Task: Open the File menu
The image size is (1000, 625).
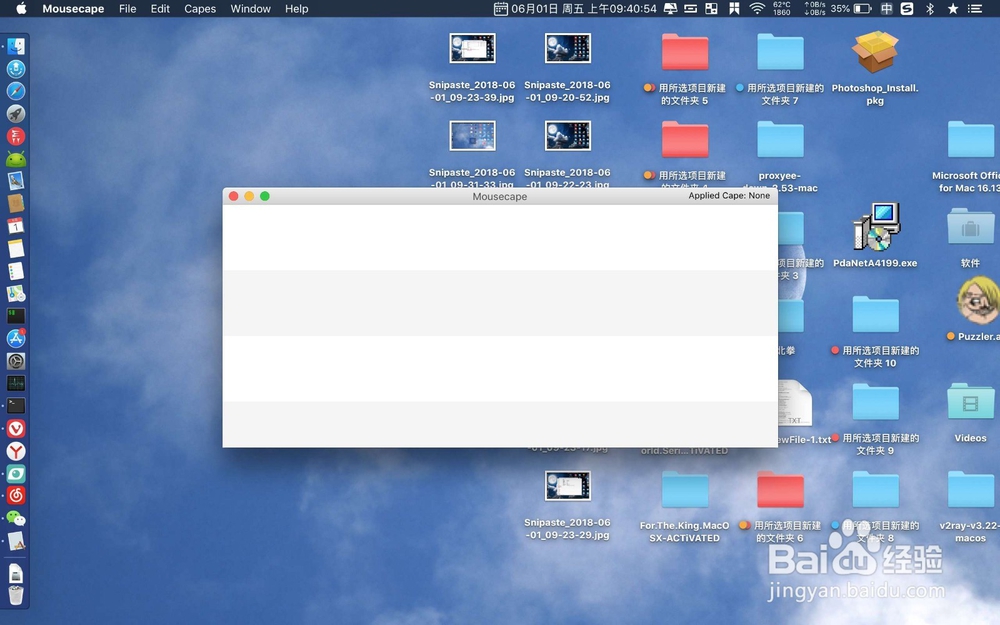Action: point(128,9)
